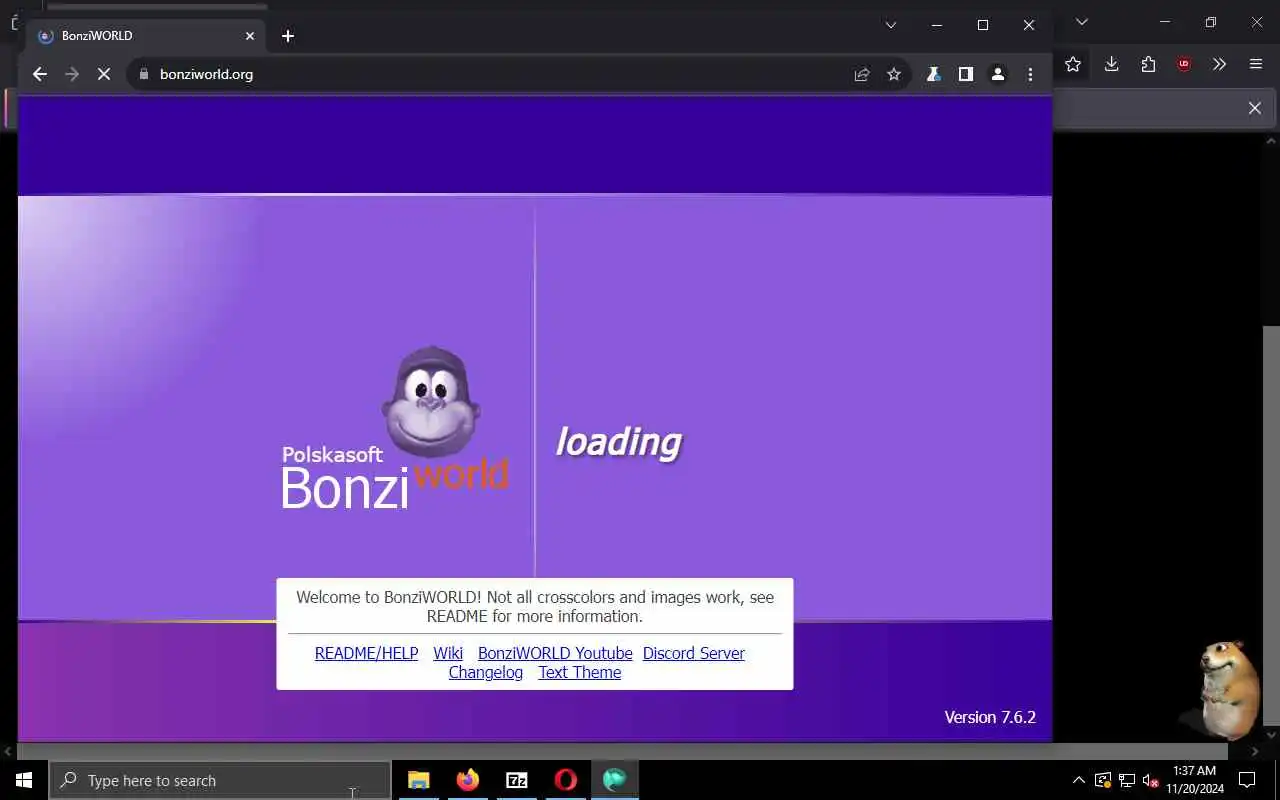The width and height of the screenshot is (1280, 800).
Task: Select the BonziWORLD tab
Action: 145,36
